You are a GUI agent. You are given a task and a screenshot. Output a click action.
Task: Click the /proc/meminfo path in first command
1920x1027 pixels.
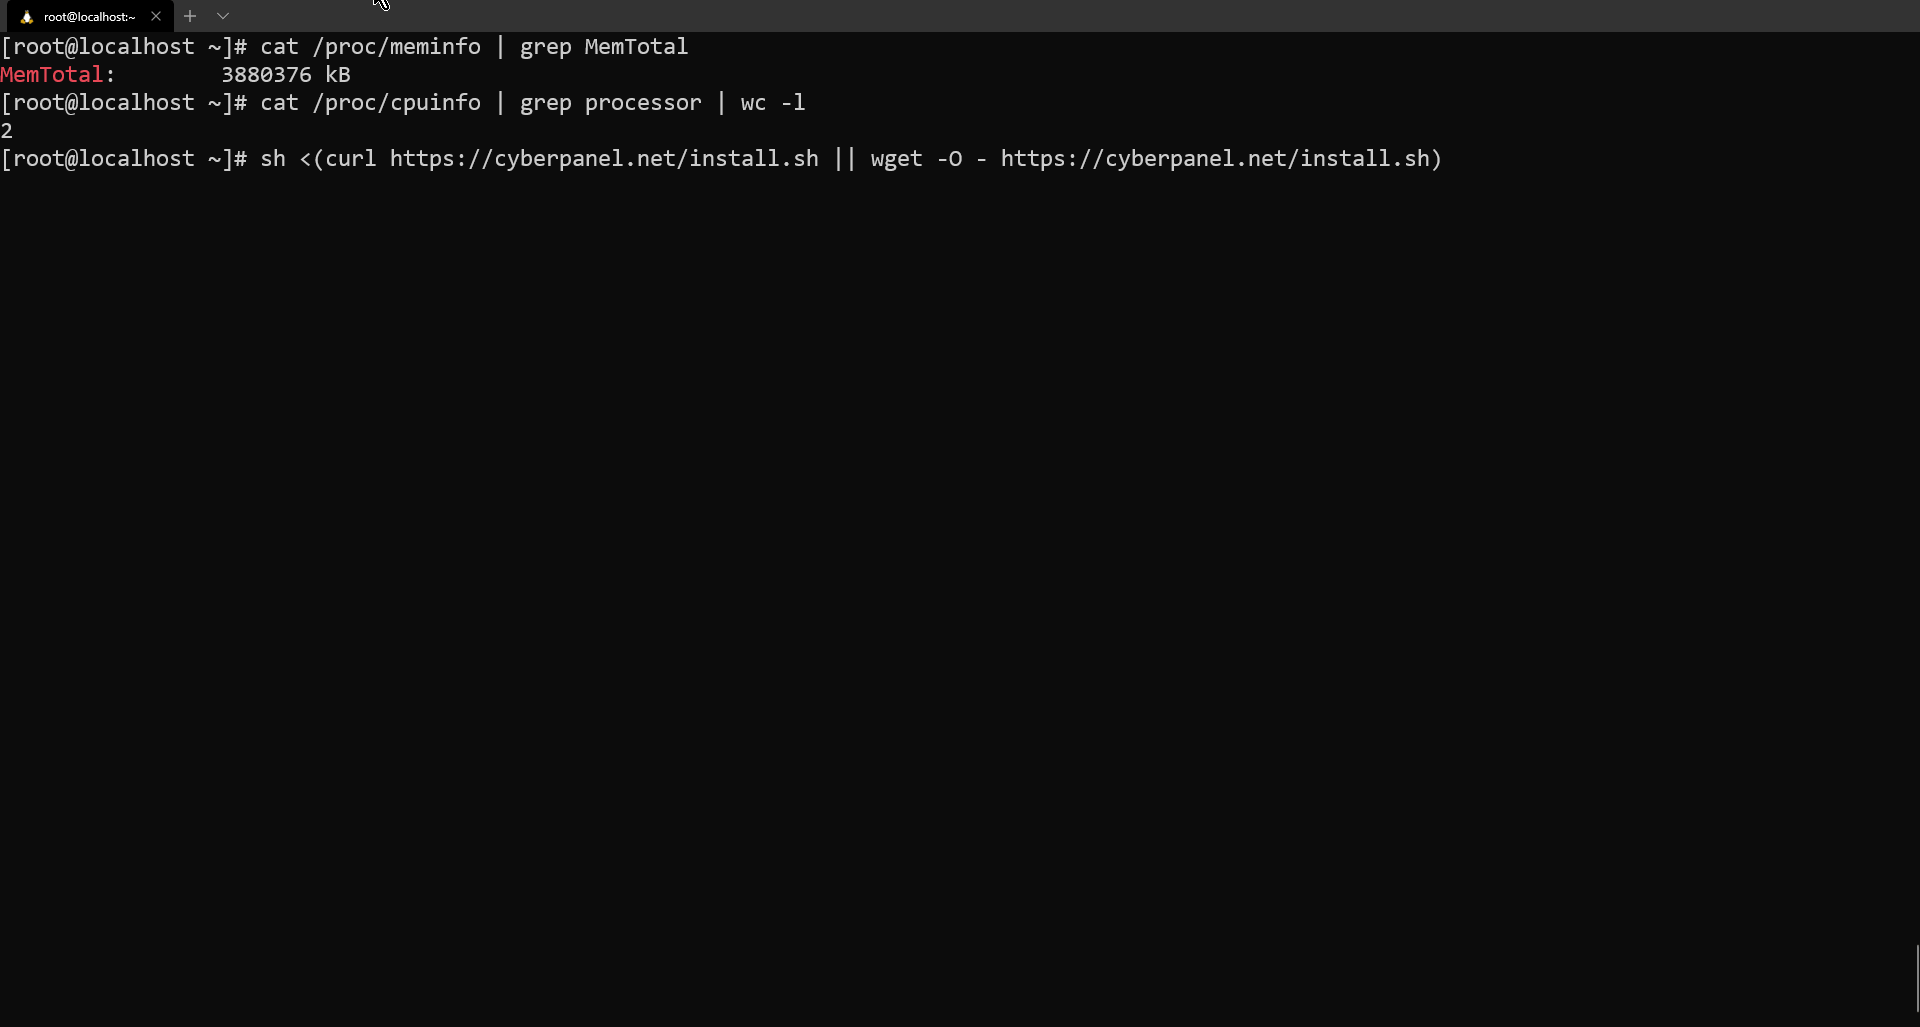tap(396, 47)
